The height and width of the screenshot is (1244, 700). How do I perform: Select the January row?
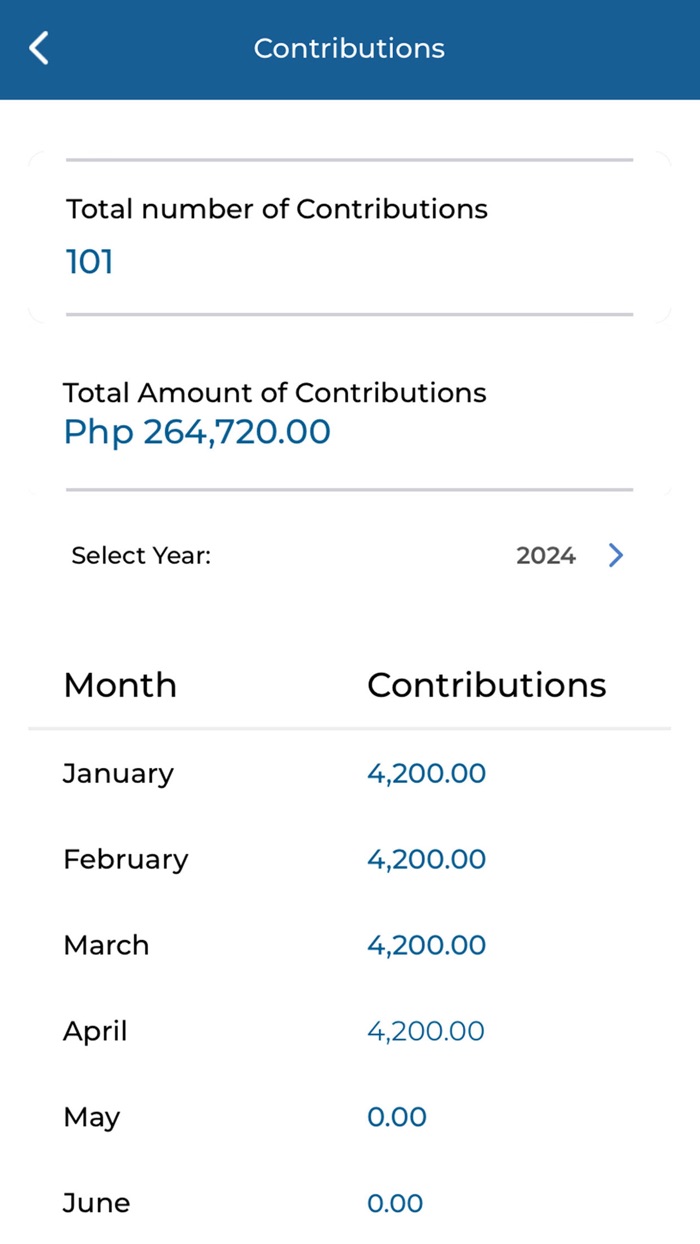[x=118, y=773]
